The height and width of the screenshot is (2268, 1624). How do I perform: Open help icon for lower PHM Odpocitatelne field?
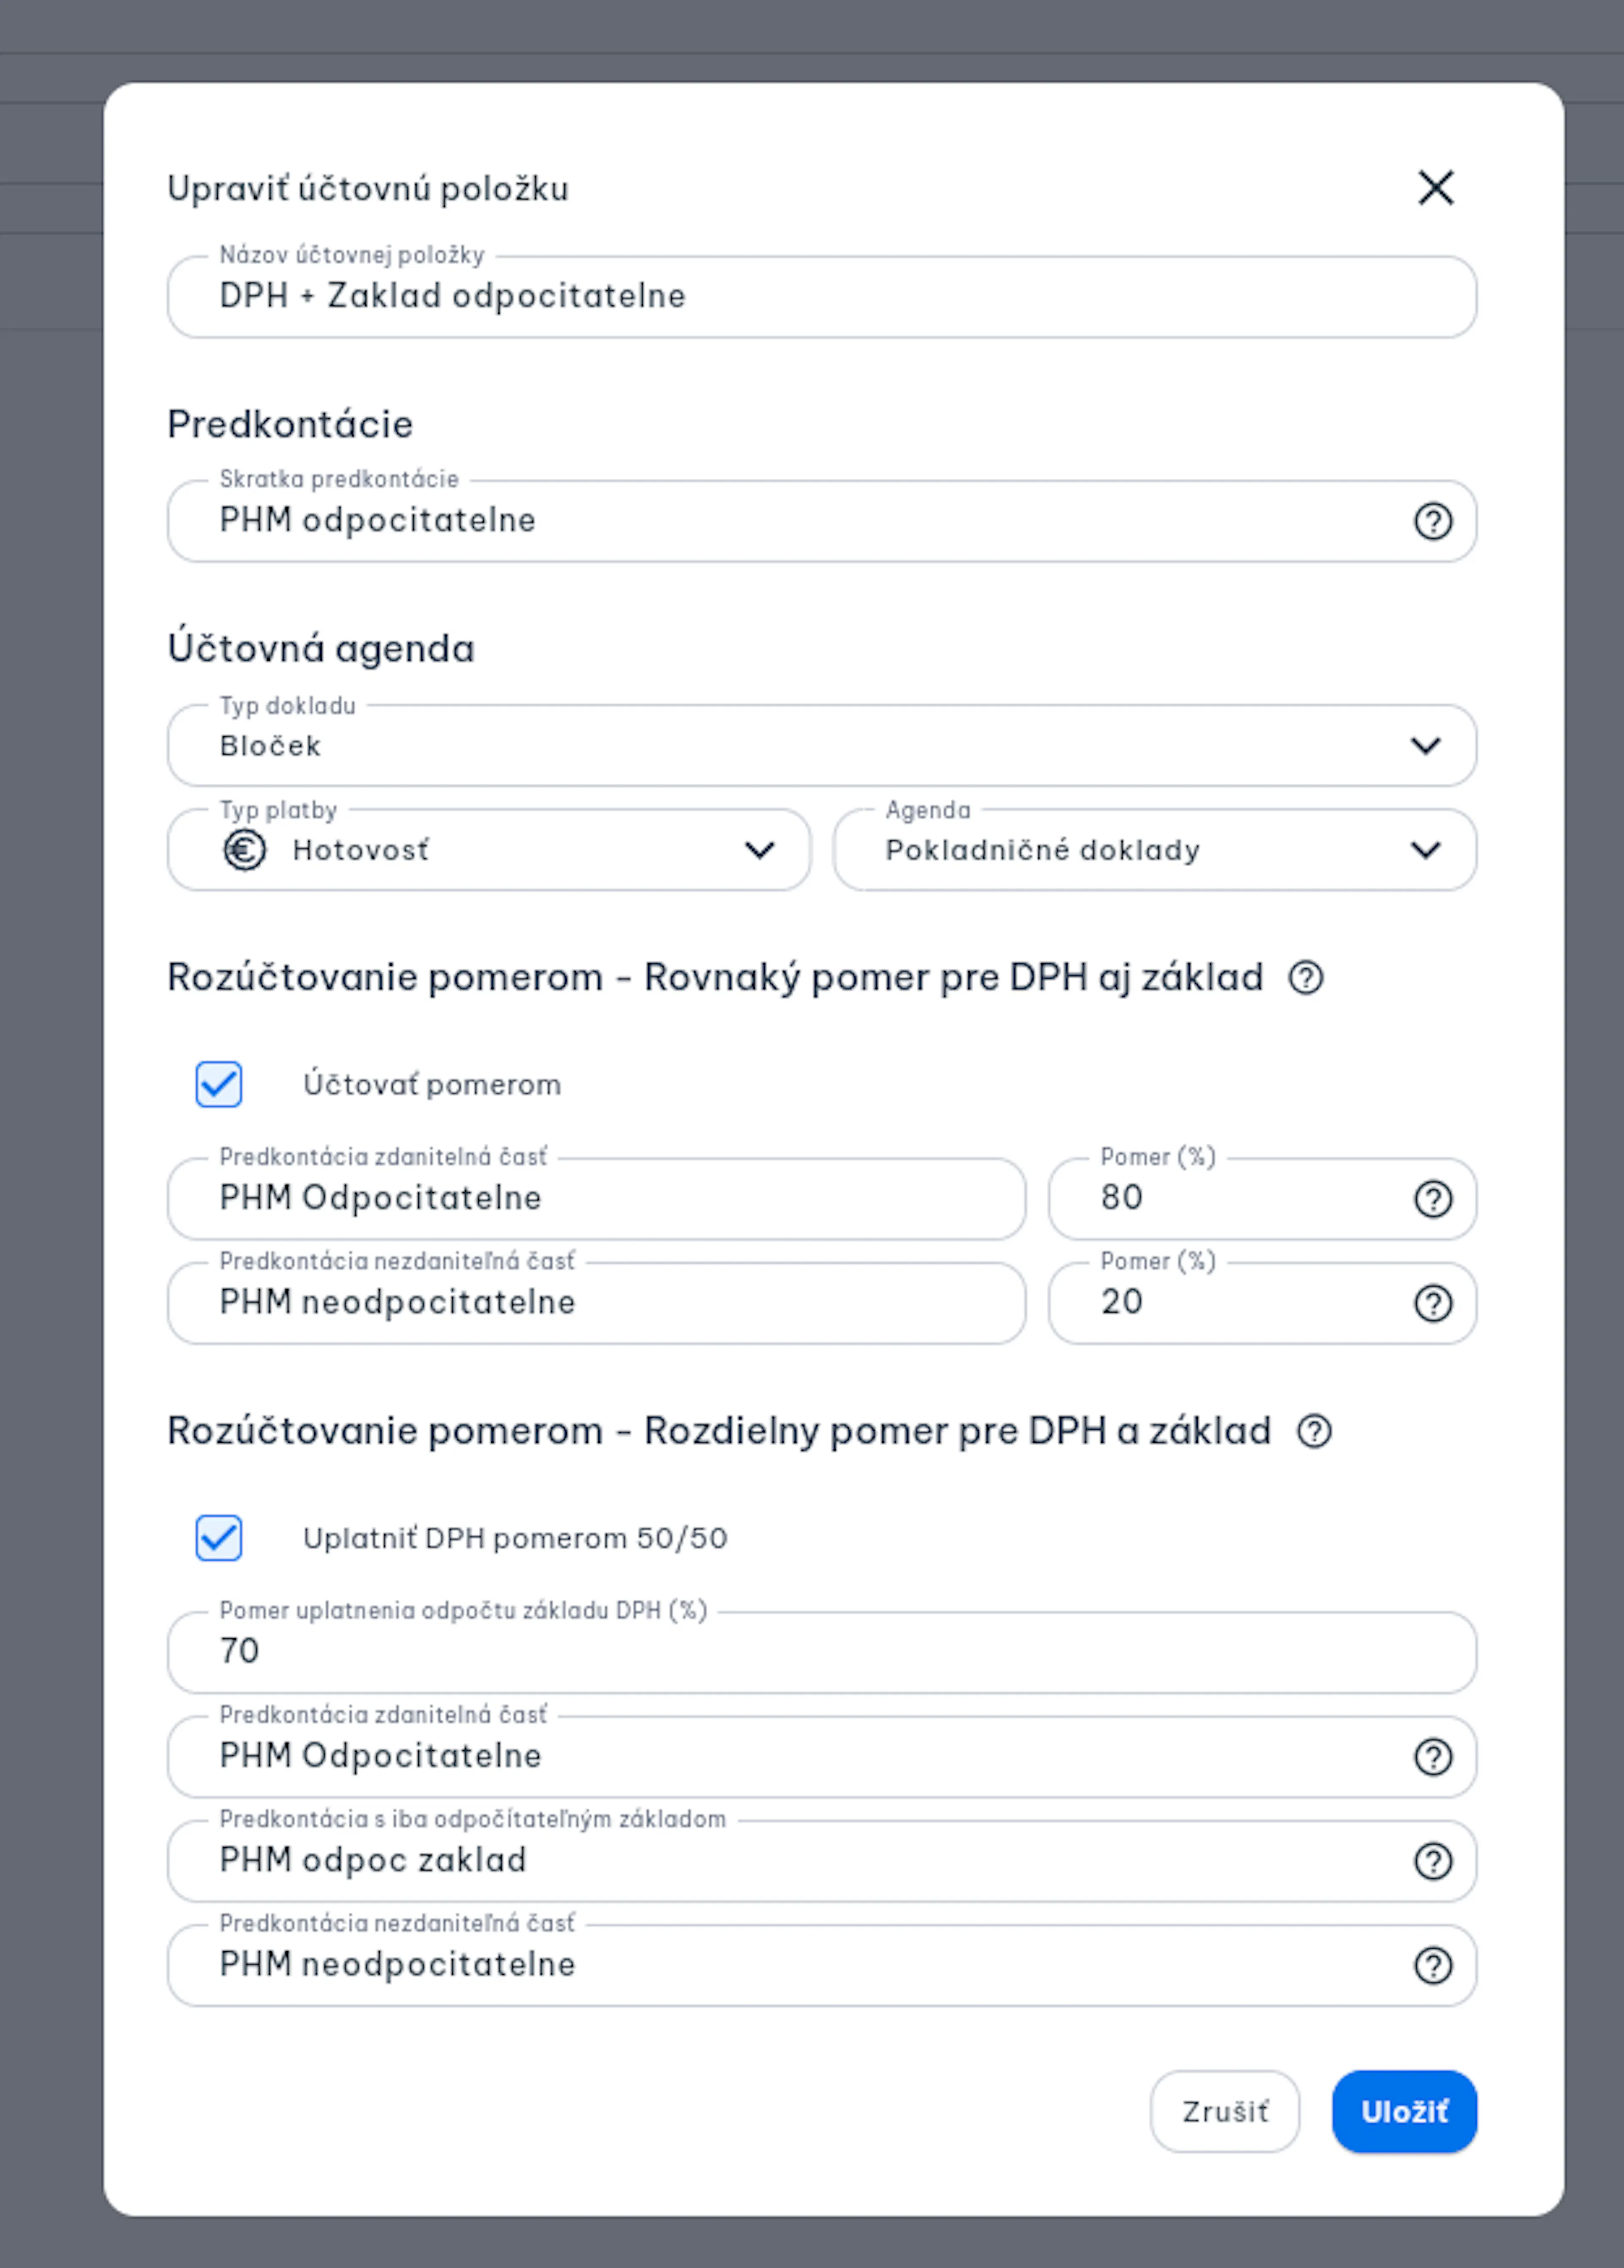tap(1432, 1757)
